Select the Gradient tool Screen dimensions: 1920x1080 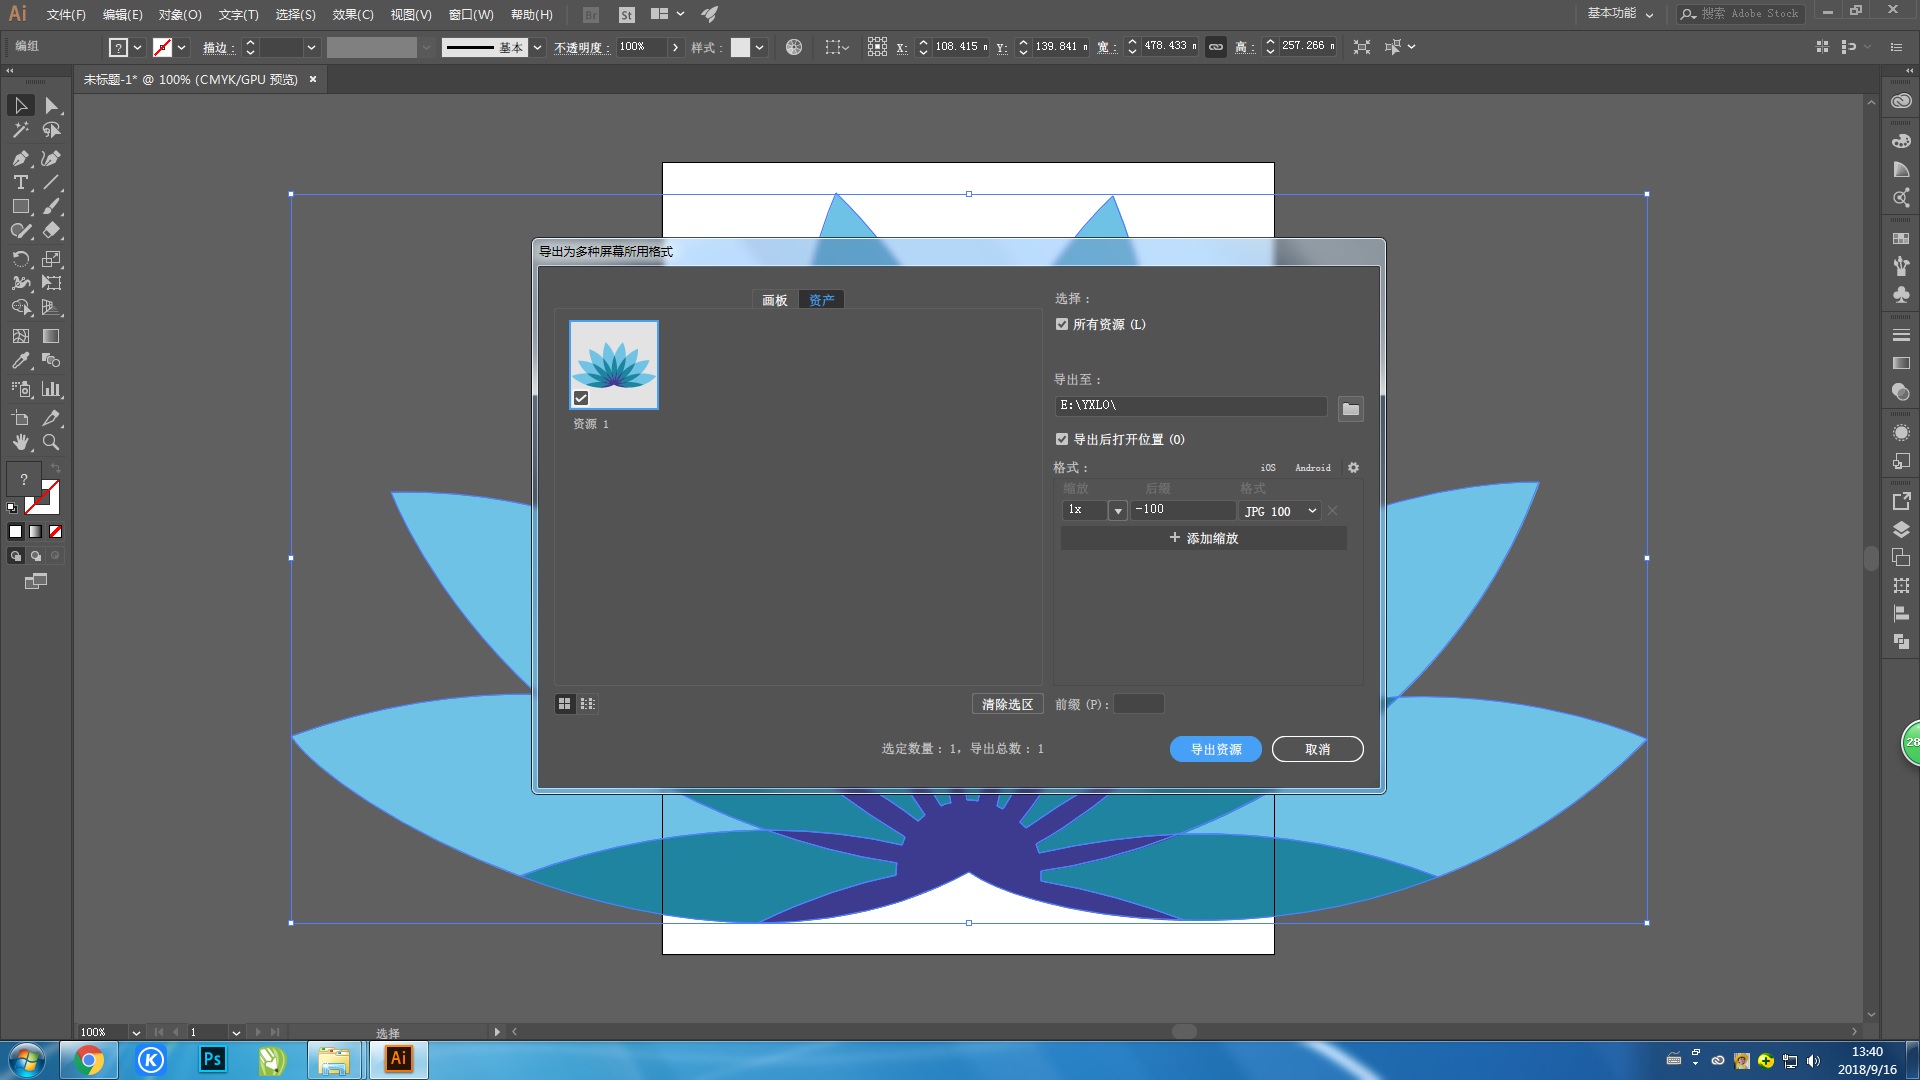52,336
